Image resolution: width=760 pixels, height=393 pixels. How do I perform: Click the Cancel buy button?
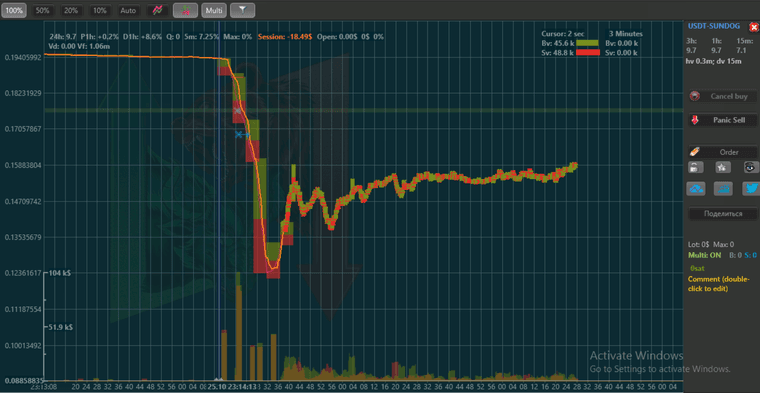723,96
